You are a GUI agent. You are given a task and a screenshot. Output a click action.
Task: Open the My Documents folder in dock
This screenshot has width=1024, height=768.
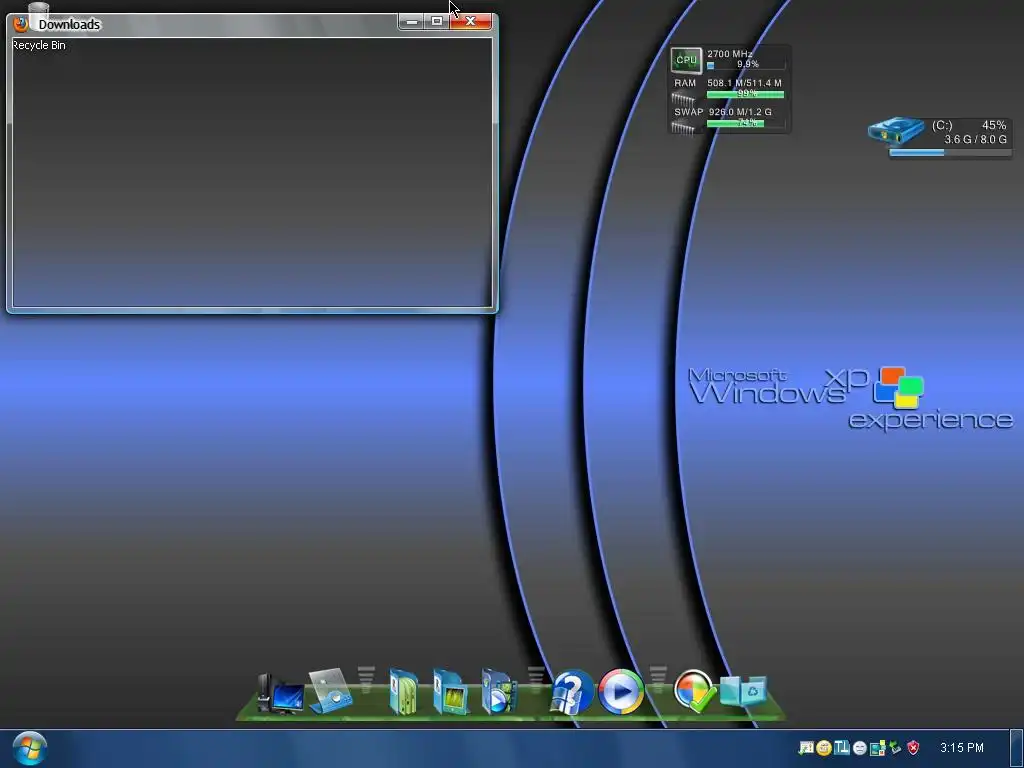click(x=404, y=692)
